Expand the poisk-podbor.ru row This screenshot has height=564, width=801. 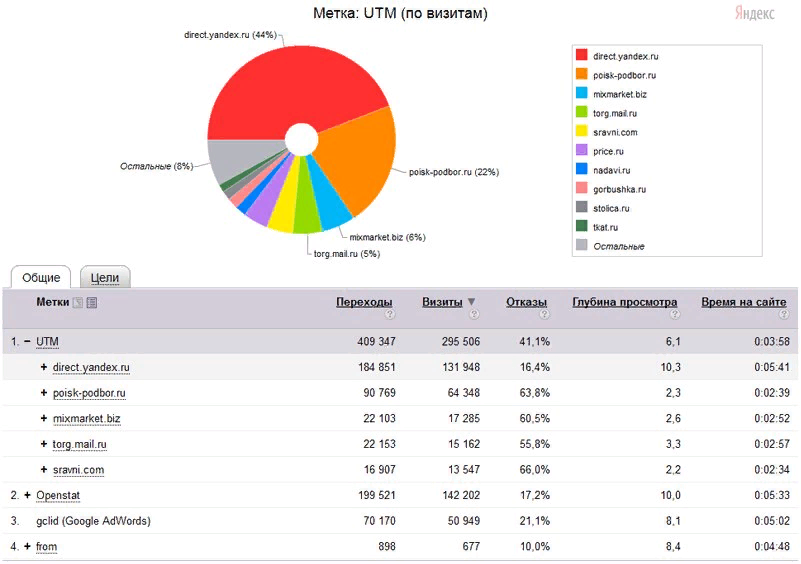(x=44, y=392)
